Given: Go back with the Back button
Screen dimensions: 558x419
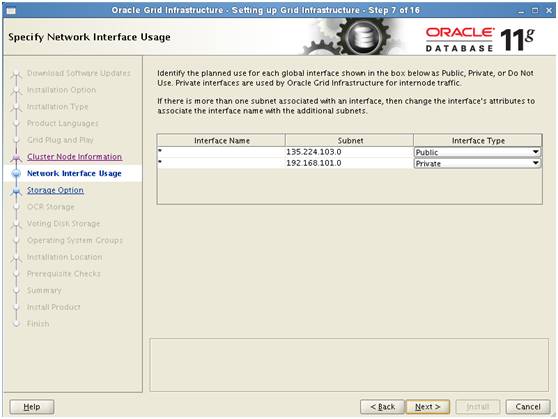Looking at the screenshot, I should (383, 407).
